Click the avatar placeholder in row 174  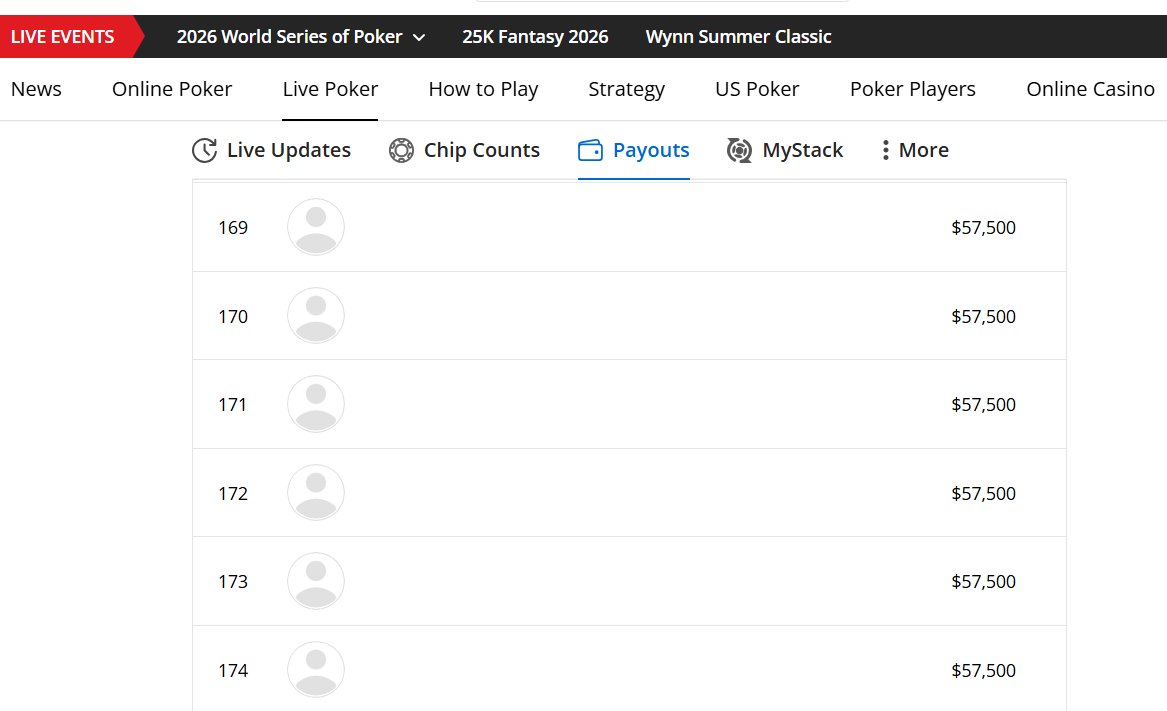tap(316, 670)
